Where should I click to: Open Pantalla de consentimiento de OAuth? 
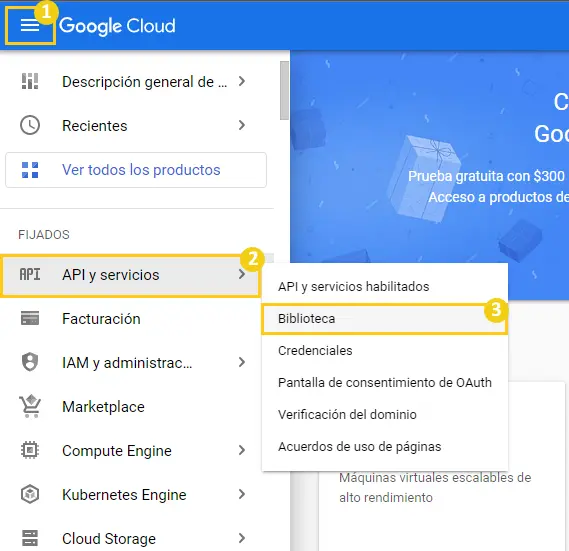click(385, 383)
